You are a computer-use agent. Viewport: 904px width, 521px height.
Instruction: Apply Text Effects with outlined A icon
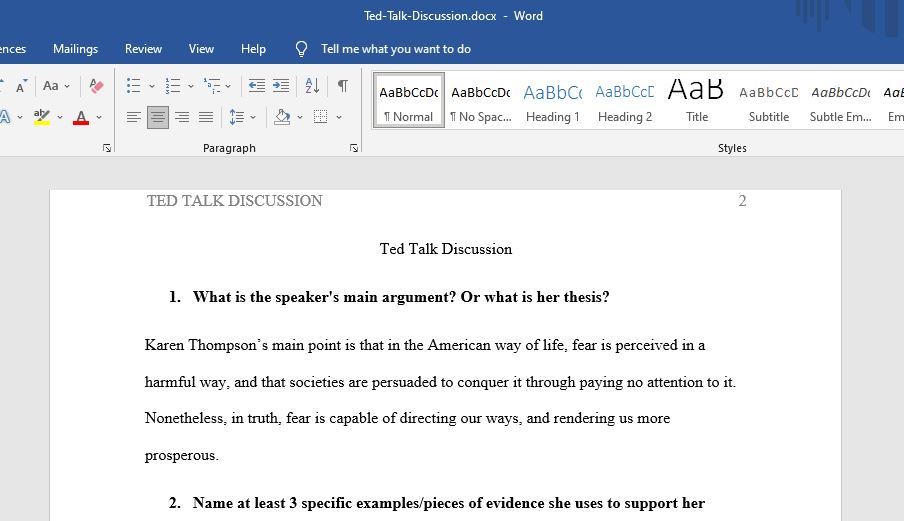click(5, 117)
